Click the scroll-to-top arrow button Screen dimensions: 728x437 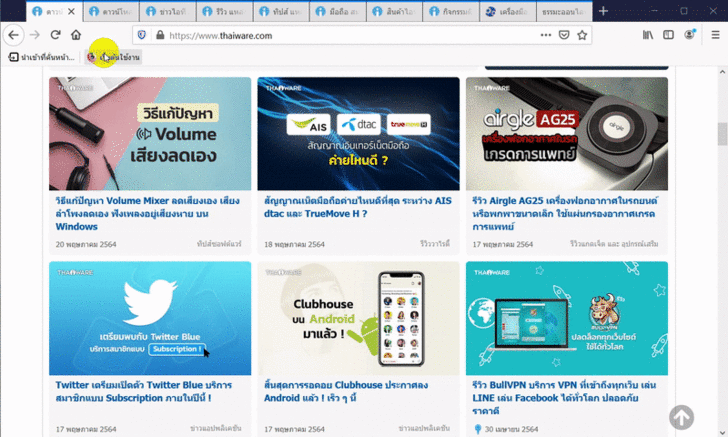coord(681,417)
